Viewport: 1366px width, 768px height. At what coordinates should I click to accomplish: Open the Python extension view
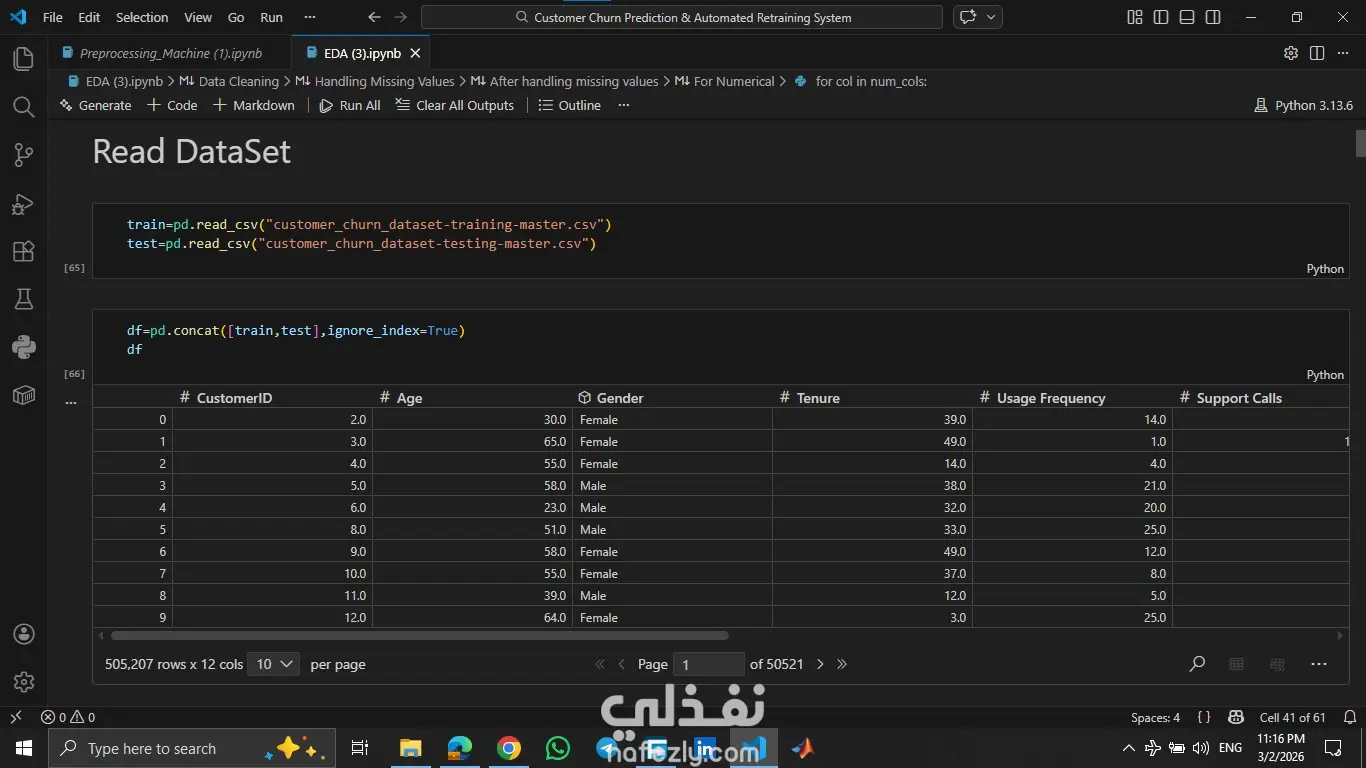click(24, 347)
